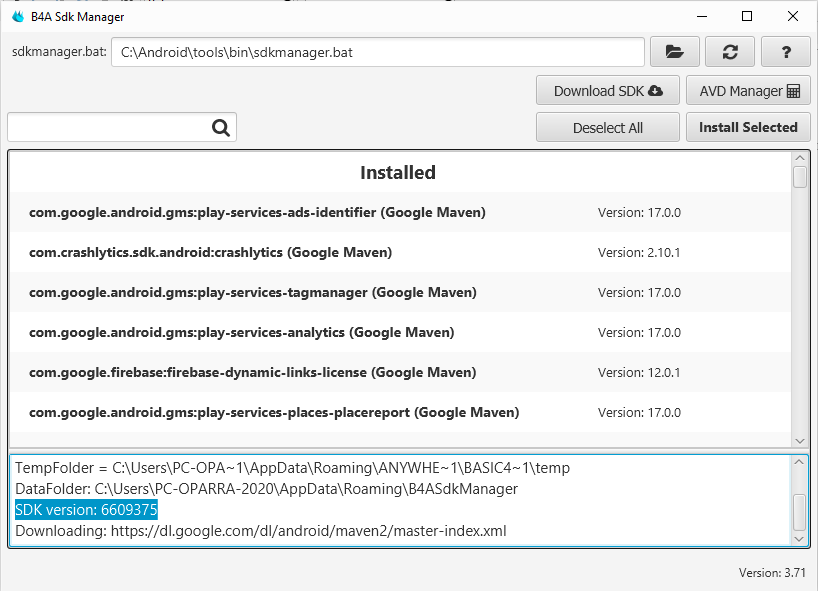Viewport: 818px width, 591px height.
Task: Click the TempFolder log line
Action: point(293,468)
